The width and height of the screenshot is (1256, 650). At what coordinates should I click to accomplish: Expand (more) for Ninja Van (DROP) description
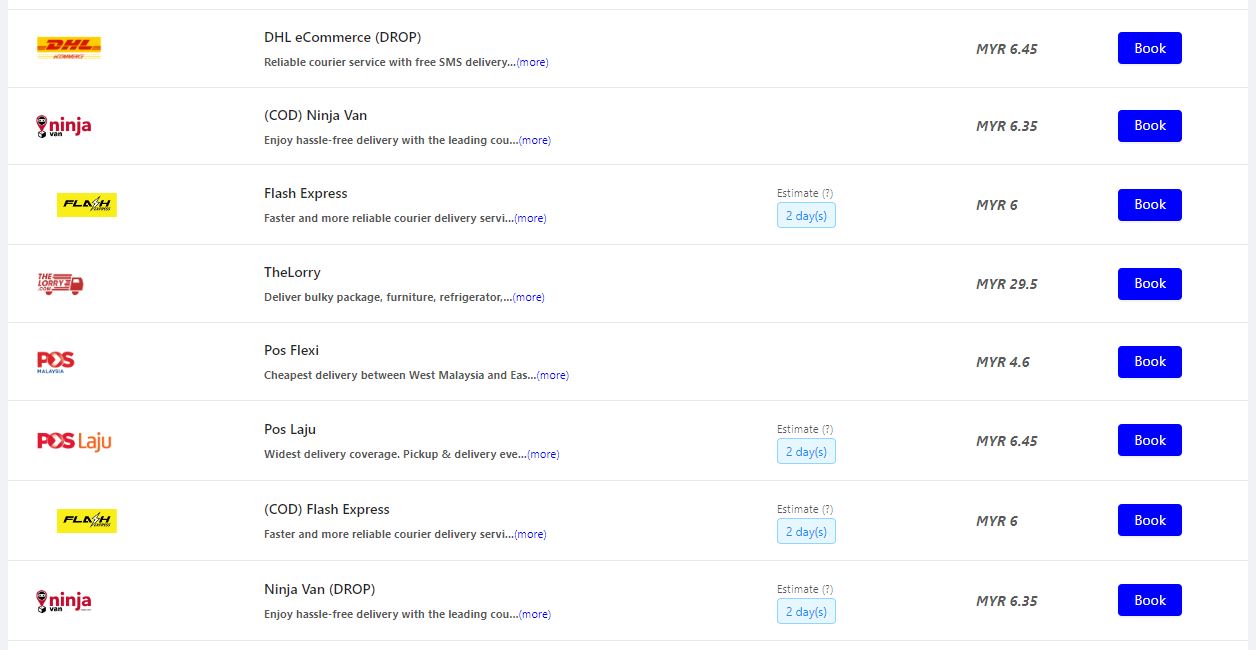535,614
